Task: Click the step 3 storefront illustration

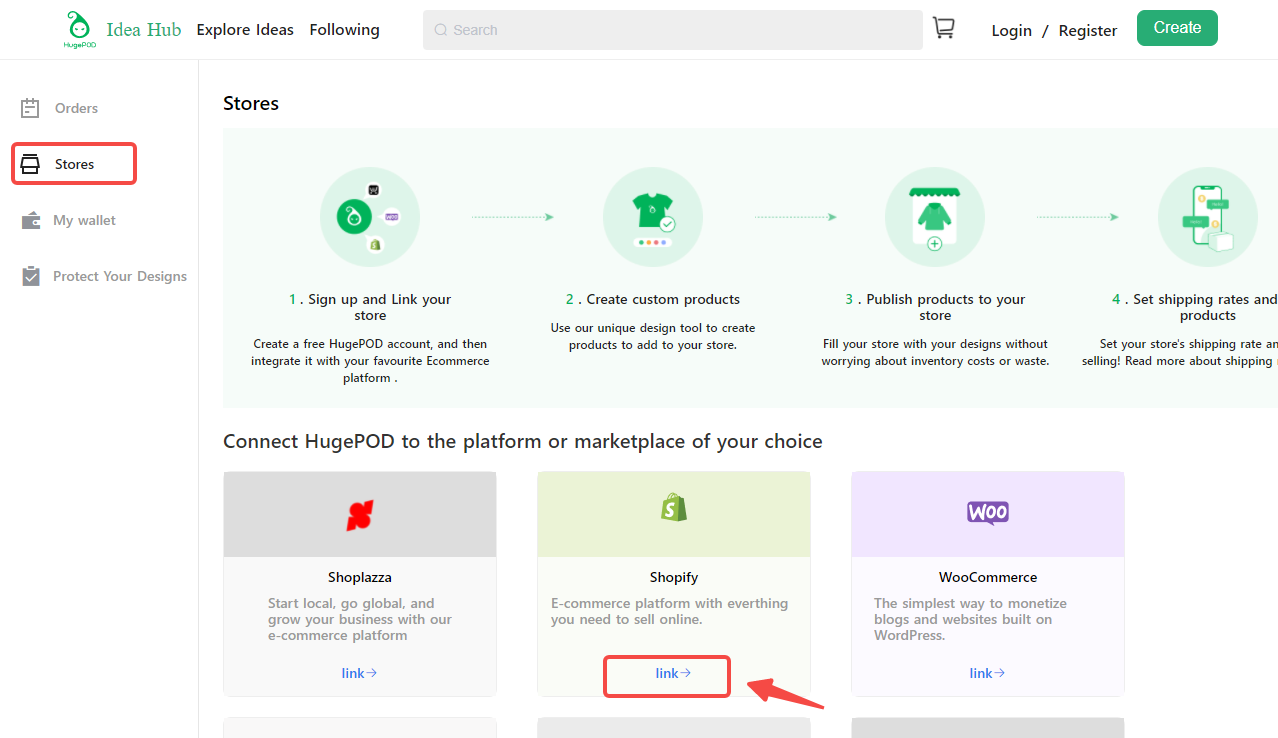Action: point(935,217)
